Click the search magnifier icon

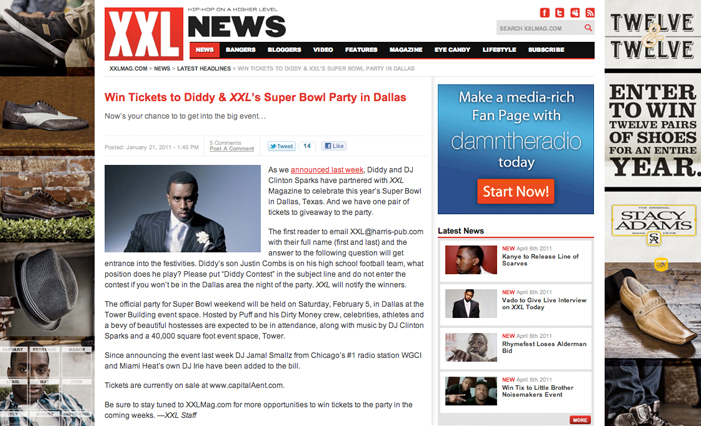tap(588, 28)
